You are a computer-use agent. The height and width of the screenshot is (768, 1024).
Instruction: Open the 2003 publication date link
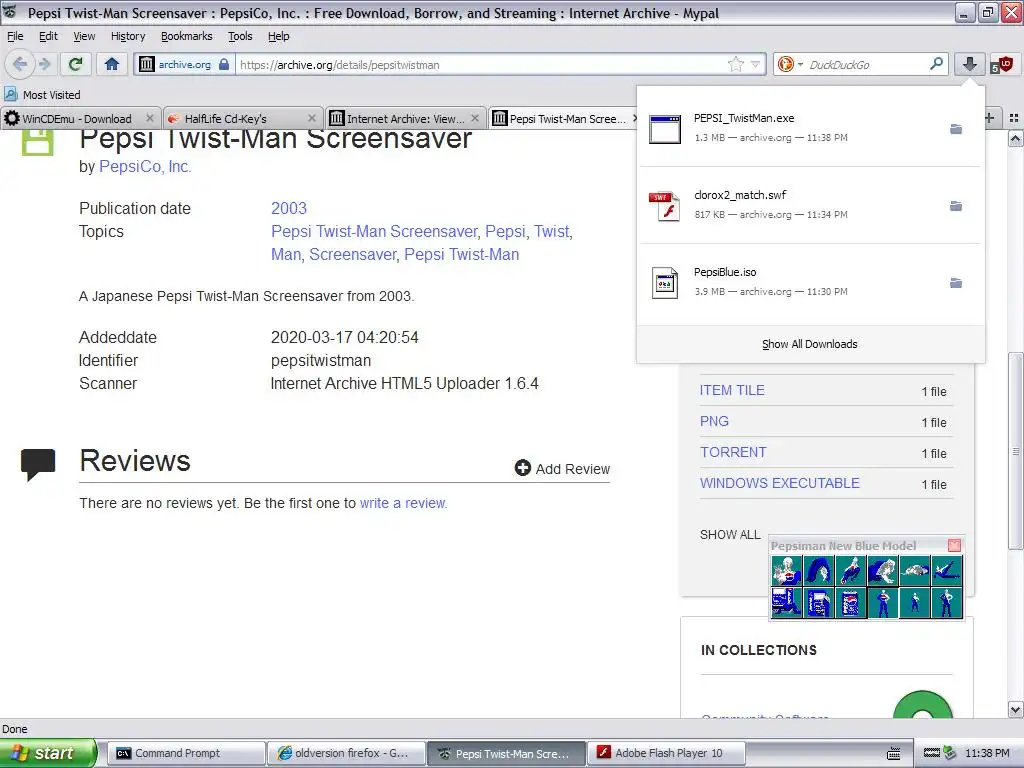point(289,208)
